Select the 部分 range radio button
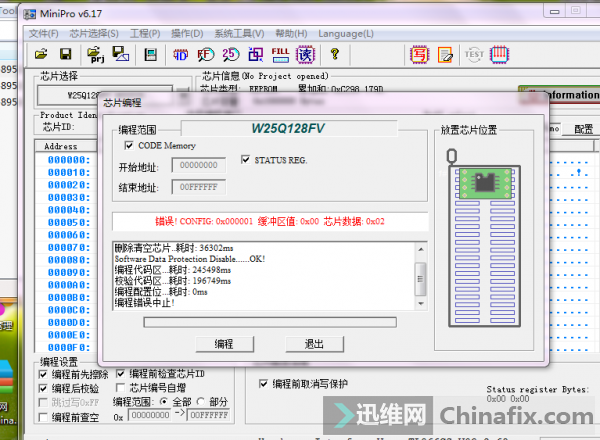600x440 pixels. pyautogui.click(x=201, y=401)
